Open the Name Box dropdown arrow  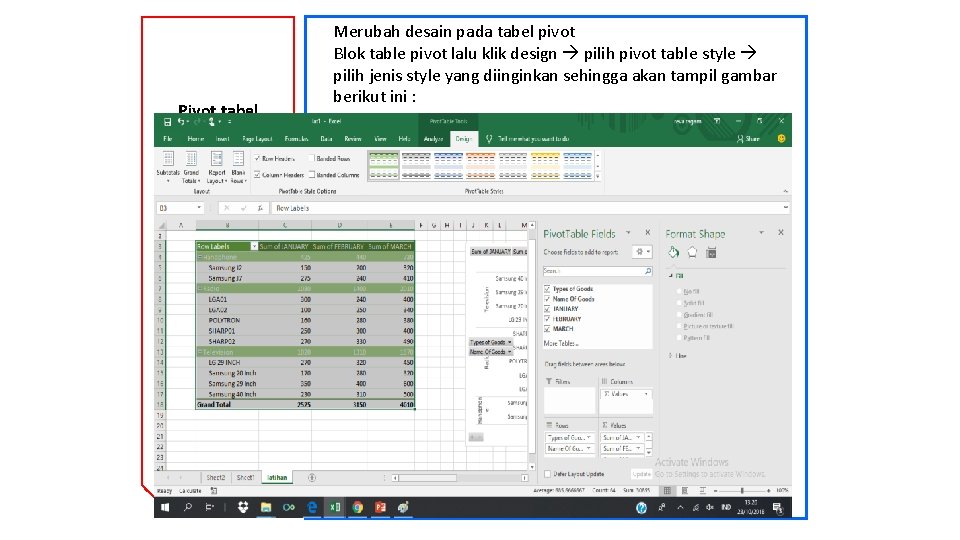(x=198, y=208)
